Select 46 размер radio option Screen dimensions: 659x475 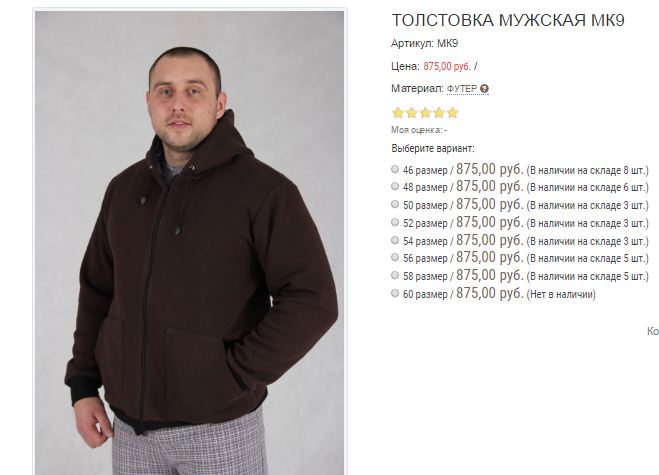[395, 169]
